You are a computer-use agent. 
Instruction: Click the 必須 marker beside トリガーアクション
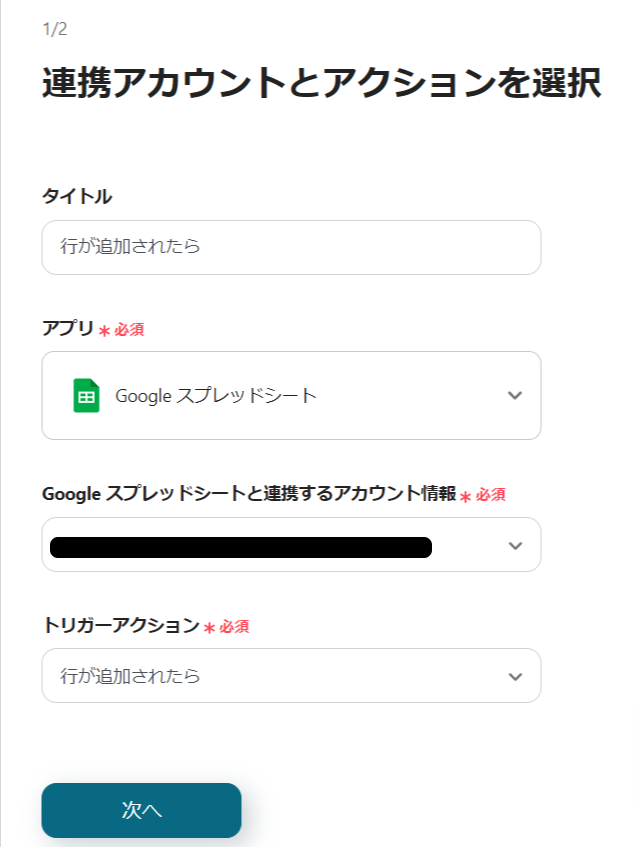pos(233,627)
